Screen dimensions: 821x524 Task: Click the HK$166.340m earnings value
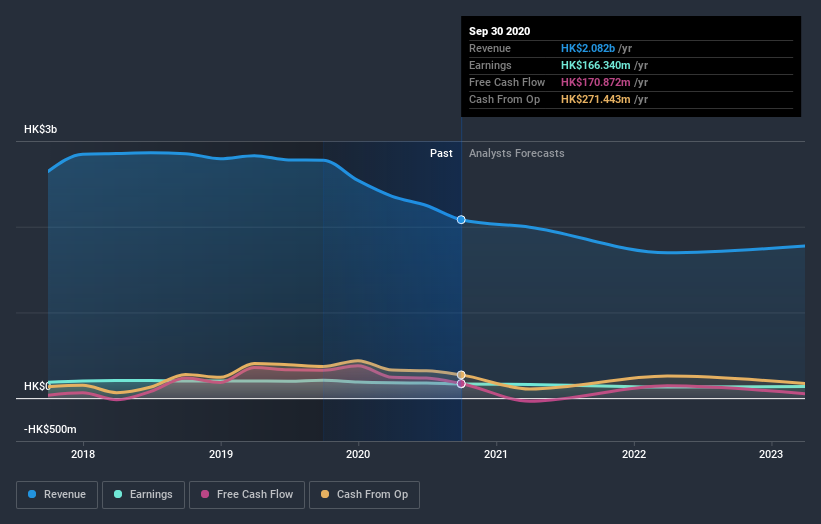click(x=596, y=65)
